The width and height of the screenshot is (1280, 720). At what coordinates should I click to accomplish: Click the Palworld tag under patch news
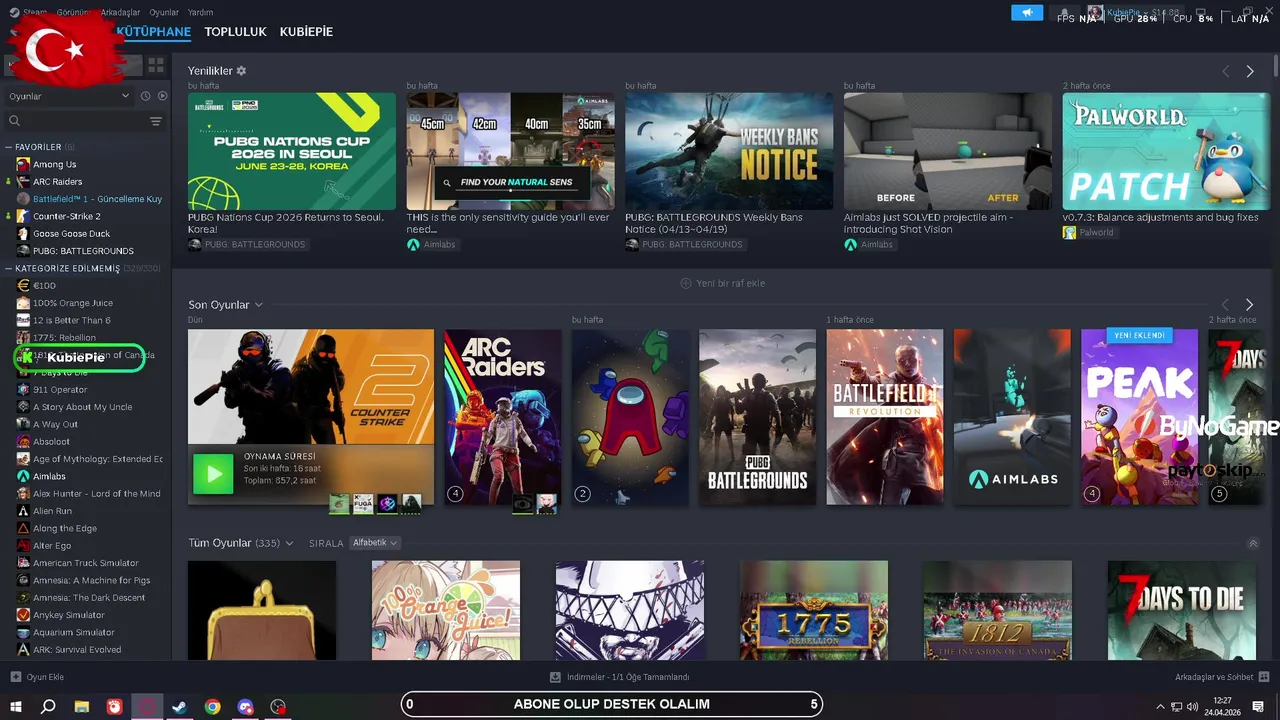(x=1088, y=233)
